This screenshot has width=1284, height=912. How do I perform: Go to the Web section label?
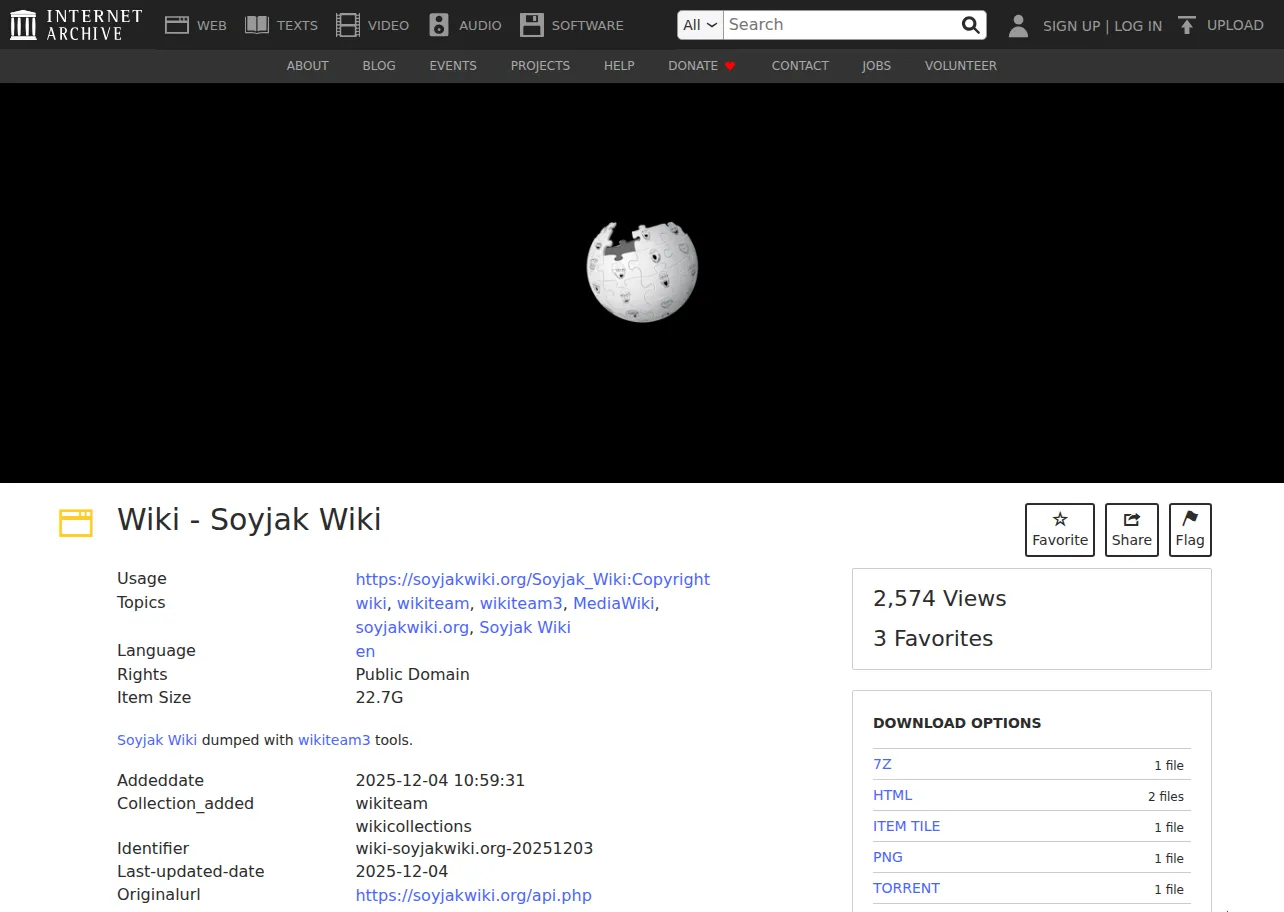[x=212, y=25]
